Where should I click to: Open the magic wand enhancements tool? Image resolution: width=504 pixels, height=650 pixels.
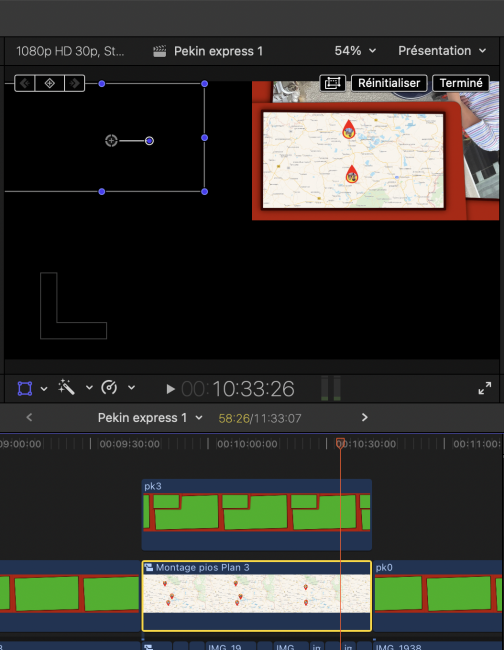pyautogui.click(x=66, y=387)
